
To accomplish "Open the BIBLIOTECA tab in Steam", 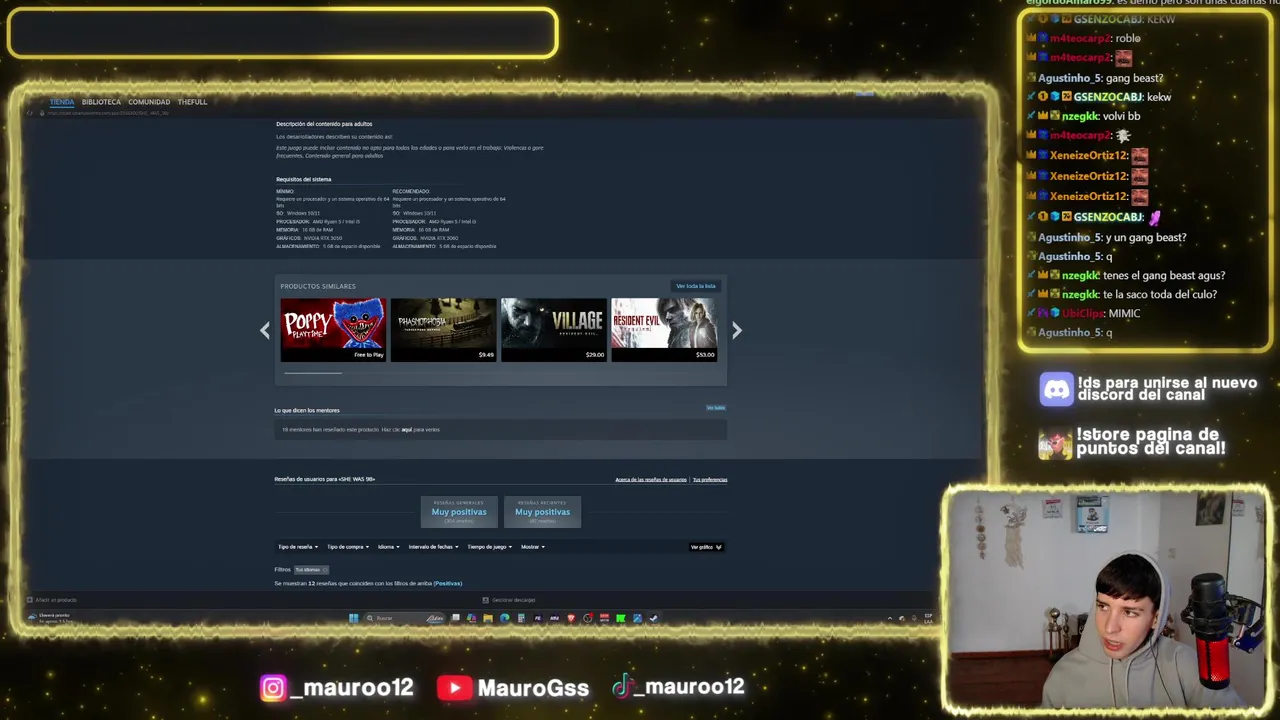I will coord(101,102).
